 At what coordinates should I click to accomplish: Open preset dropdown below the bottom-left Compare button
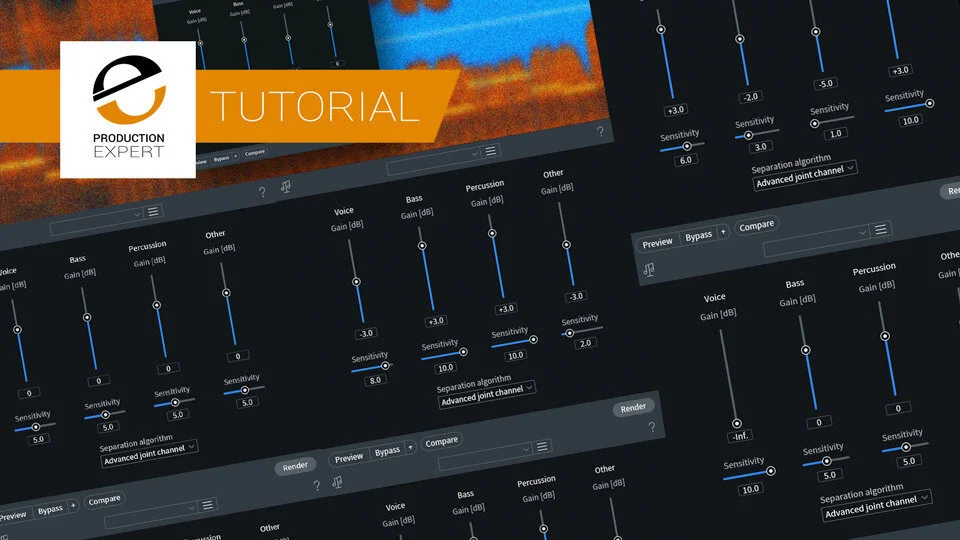coord(151,515)
